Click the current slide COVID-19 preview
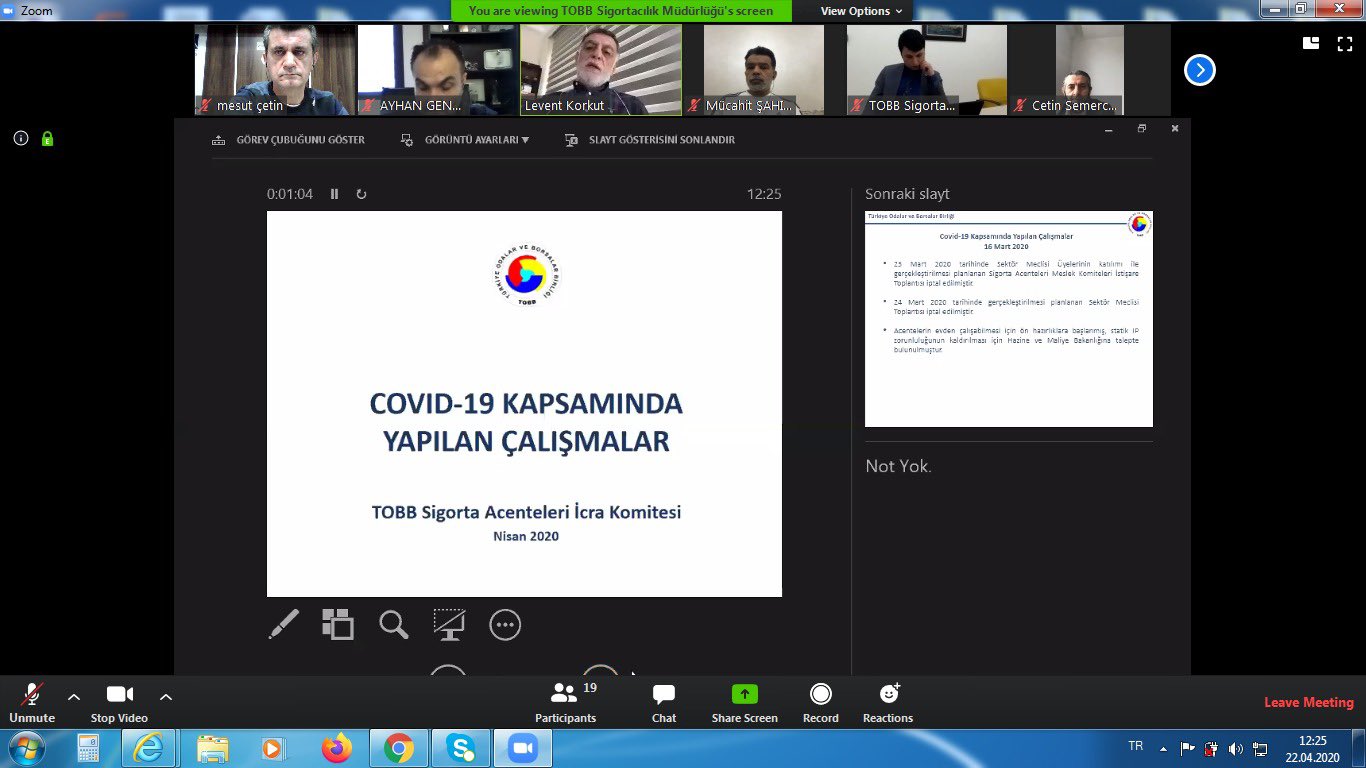 pos(524,404)
